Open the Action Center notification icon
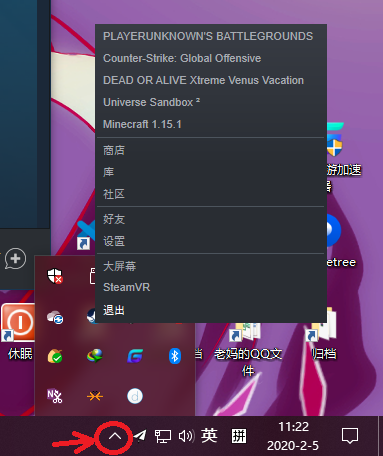 tap(350, 436)
